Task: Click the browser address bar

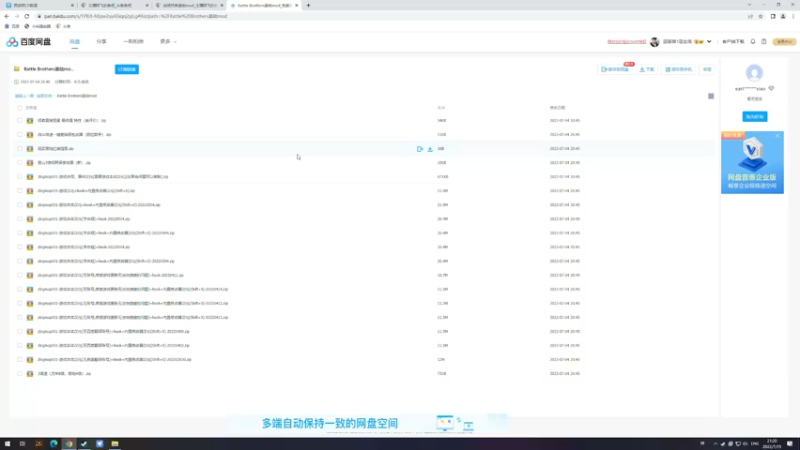Action: tap(388, 16)
